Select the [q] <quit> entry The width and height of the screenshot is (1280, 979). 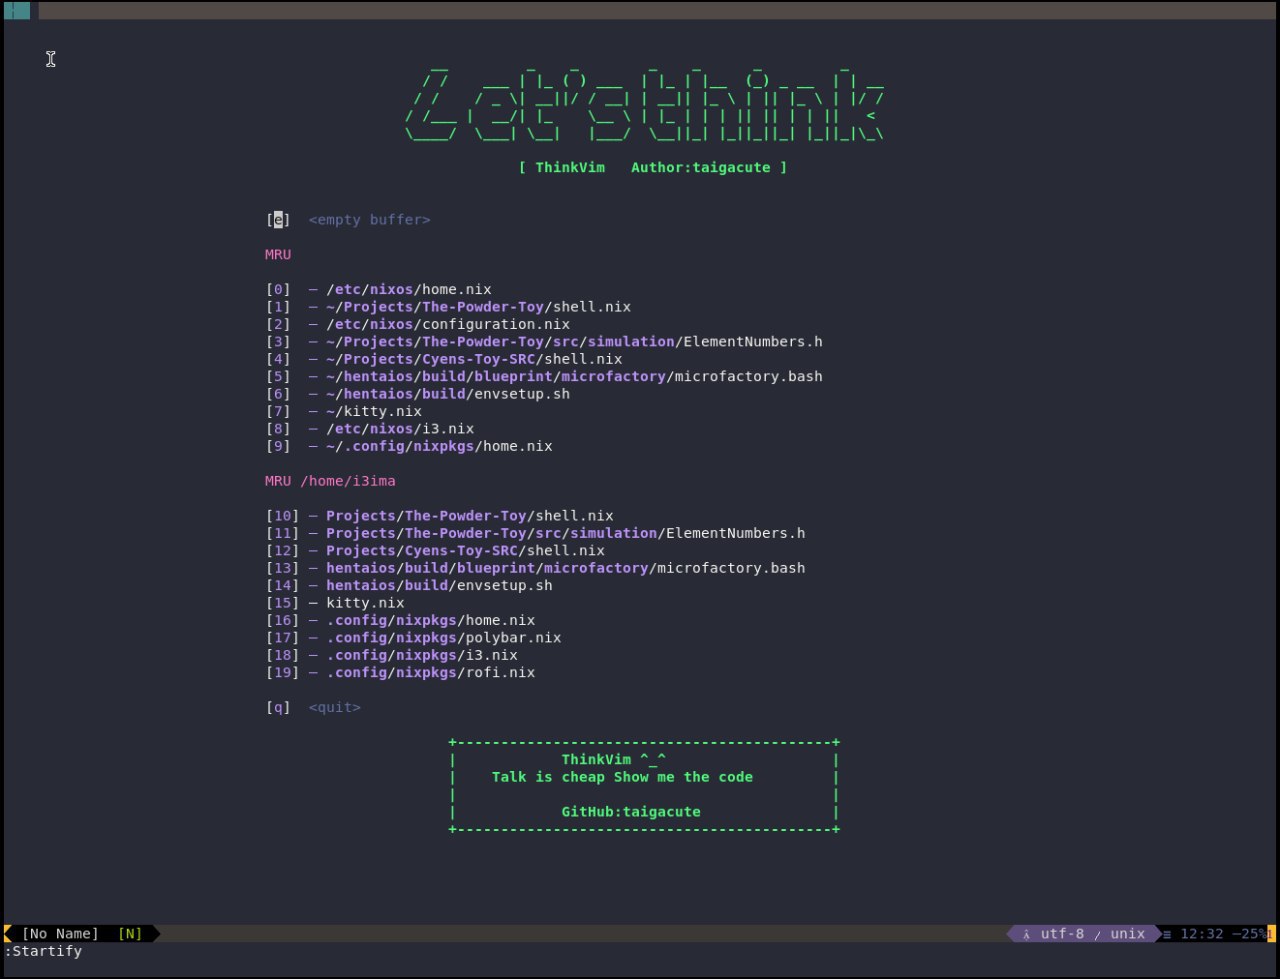pyautogui.click(x=313, y=708)
